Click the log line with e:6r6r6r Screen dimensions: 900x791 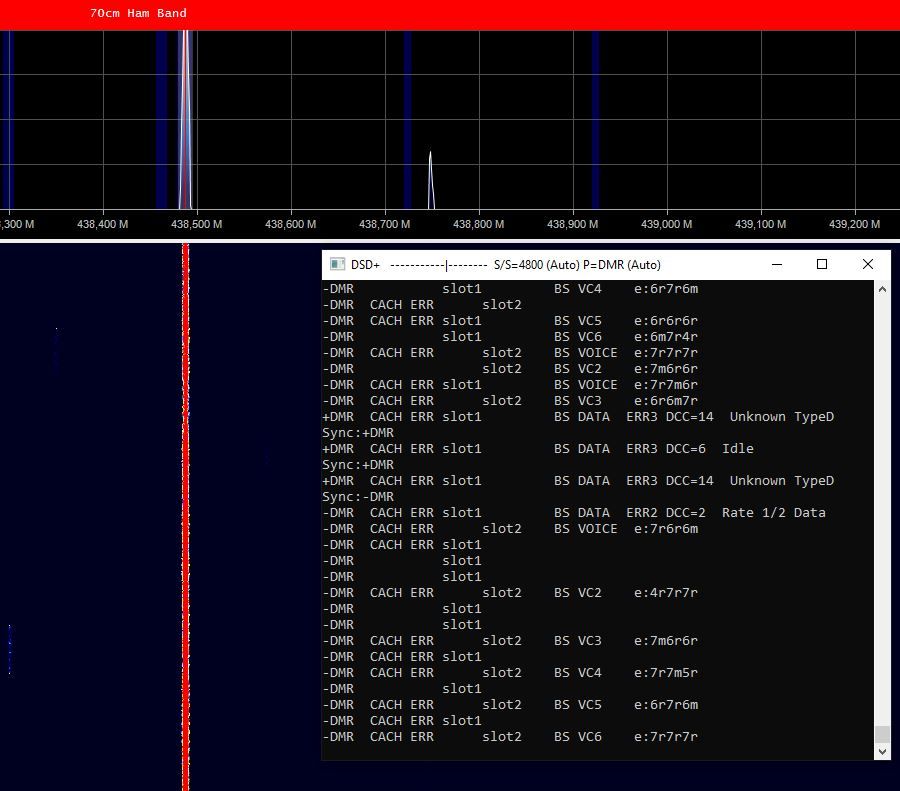click(x=510, y=320)
